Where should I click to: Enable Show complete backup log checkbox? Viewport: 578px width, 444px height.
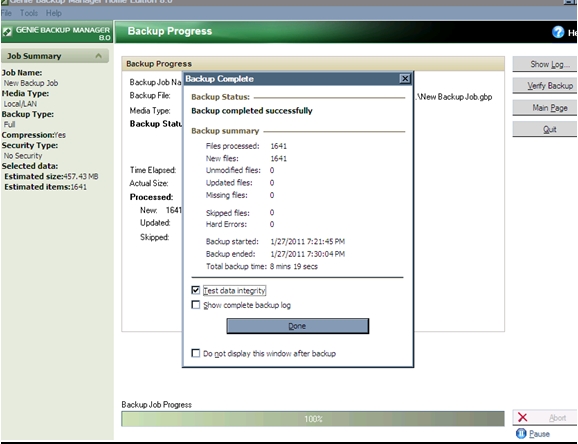pos(195,305)
